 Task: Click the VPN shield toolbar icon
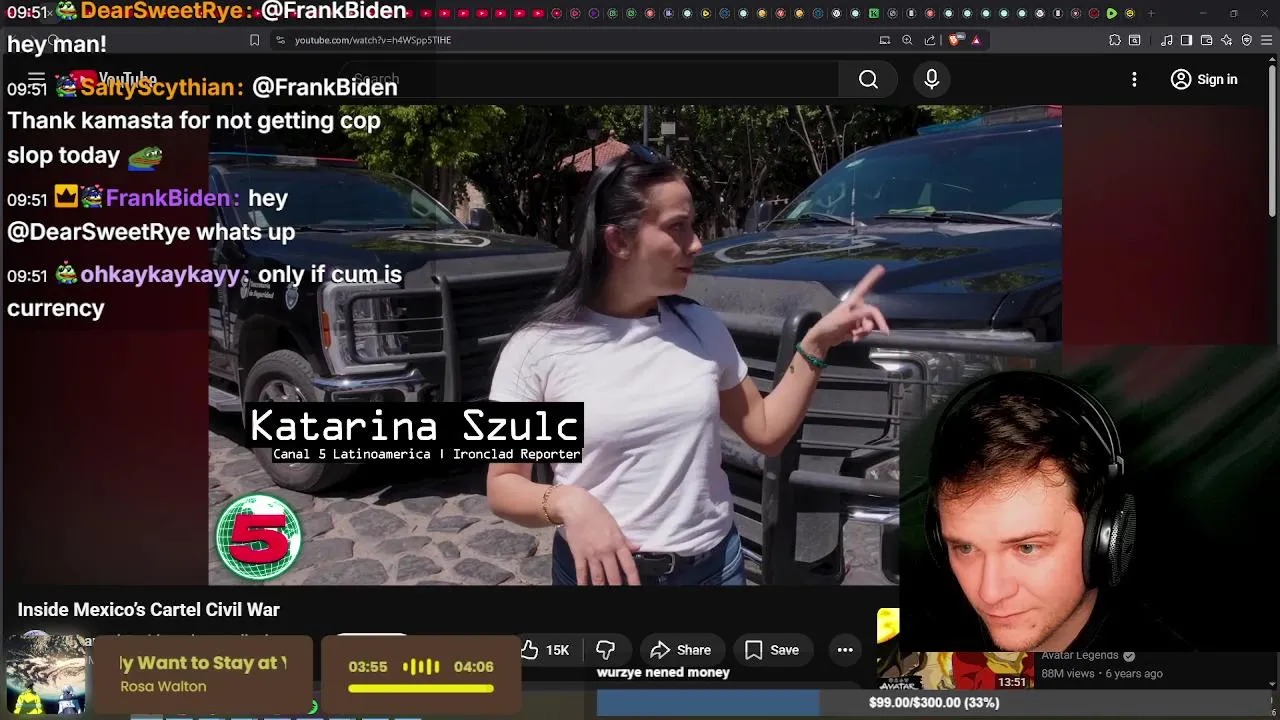(x=1247, y=40)
